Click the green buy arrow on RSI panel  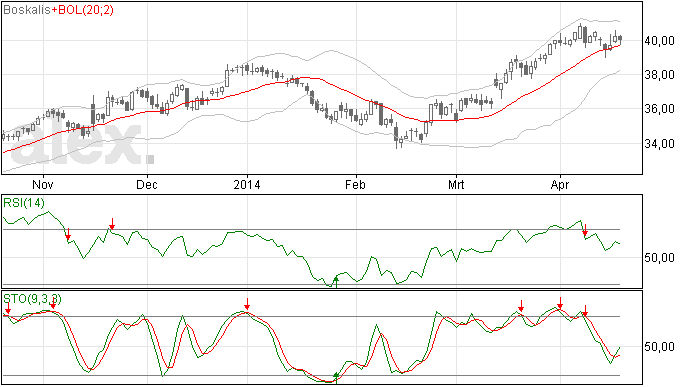(337, 282)
